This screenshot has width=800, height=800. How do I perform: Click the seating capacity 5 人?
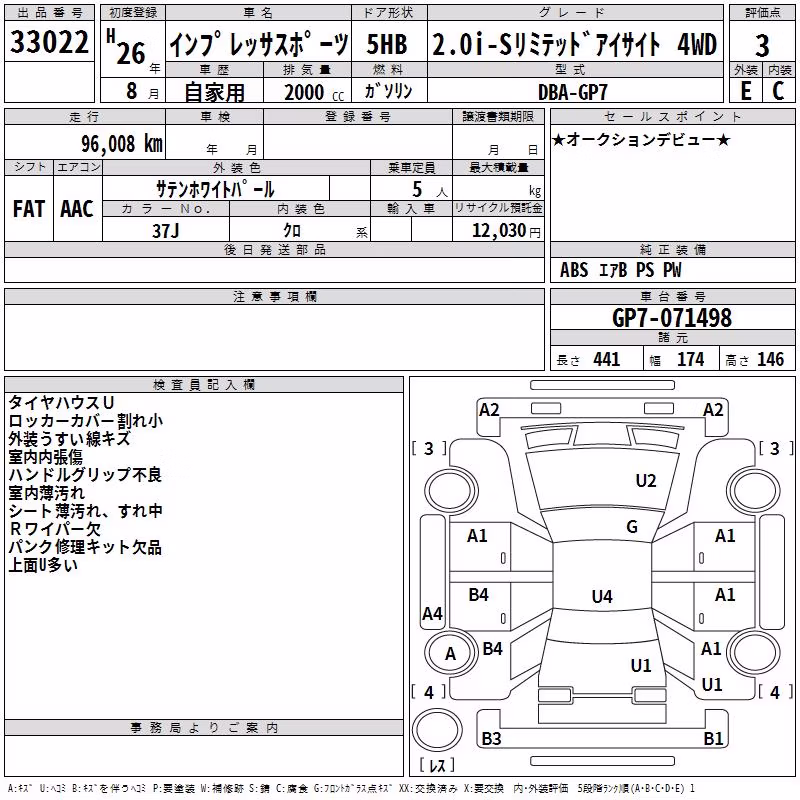pos(430,190)
